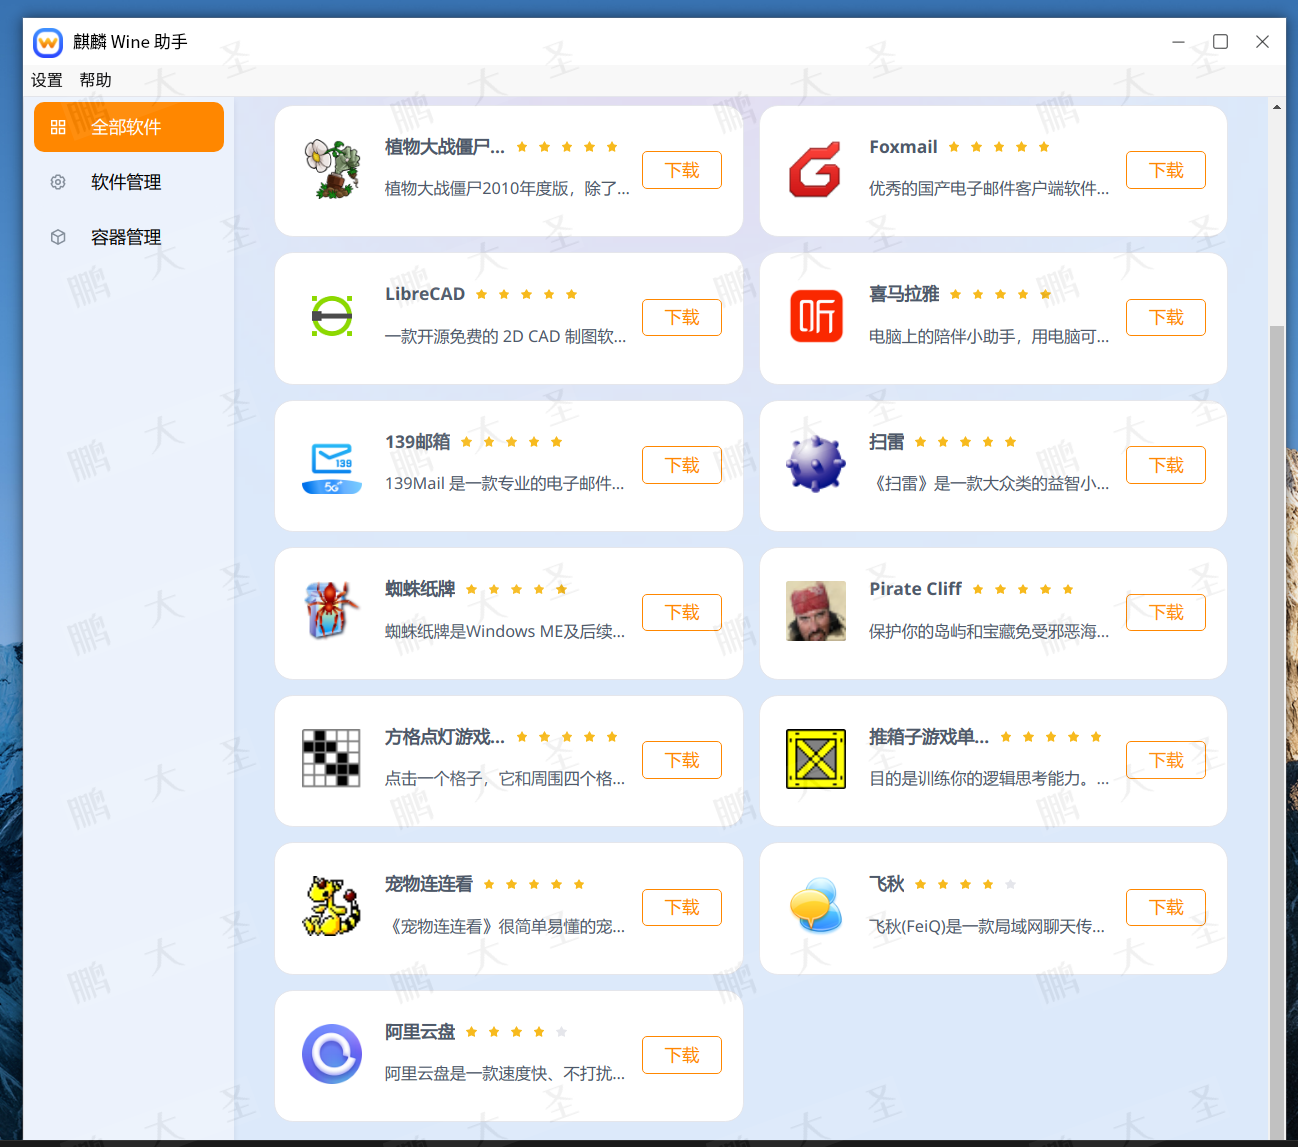Switch to 软件管理 section
Image resolution: width=1298 pixels, height=1147 pixels.
[129, 182]
